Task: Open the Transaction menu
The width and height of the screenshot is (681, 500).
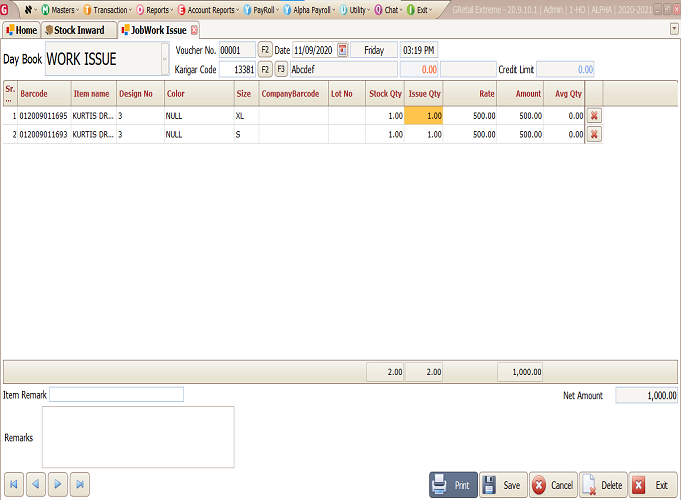Action: click(107, 10)
